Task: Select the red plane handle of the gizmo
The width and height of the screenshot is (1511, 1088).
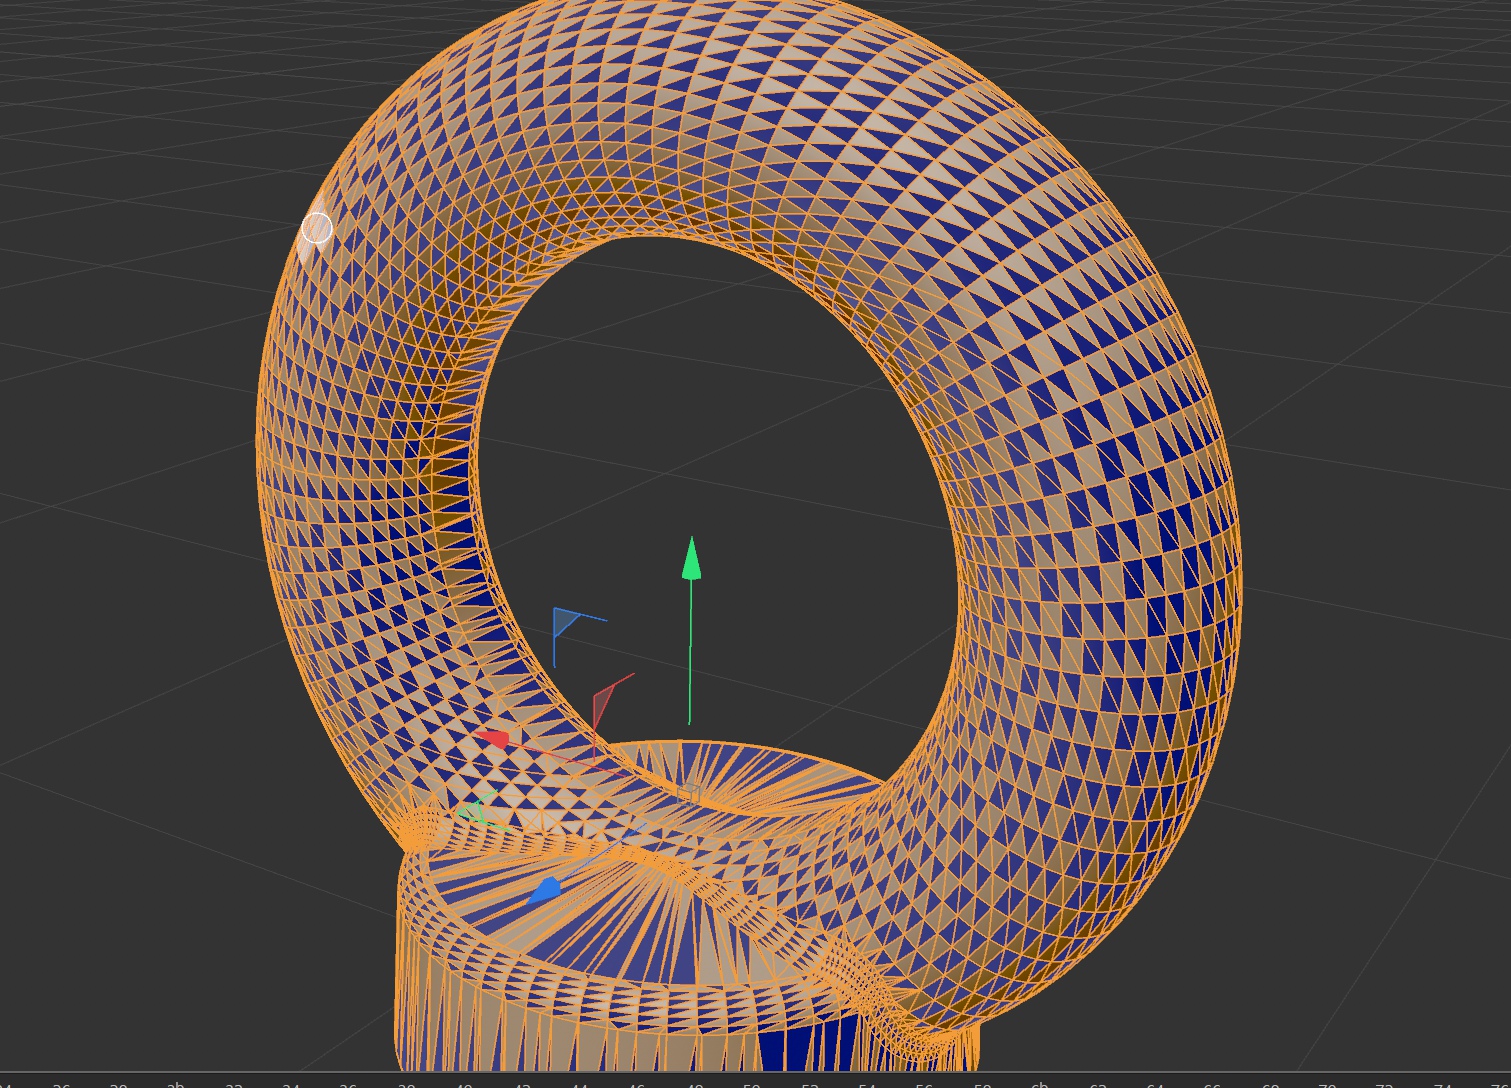Action: pyautogui.click(x=604, y=699)
